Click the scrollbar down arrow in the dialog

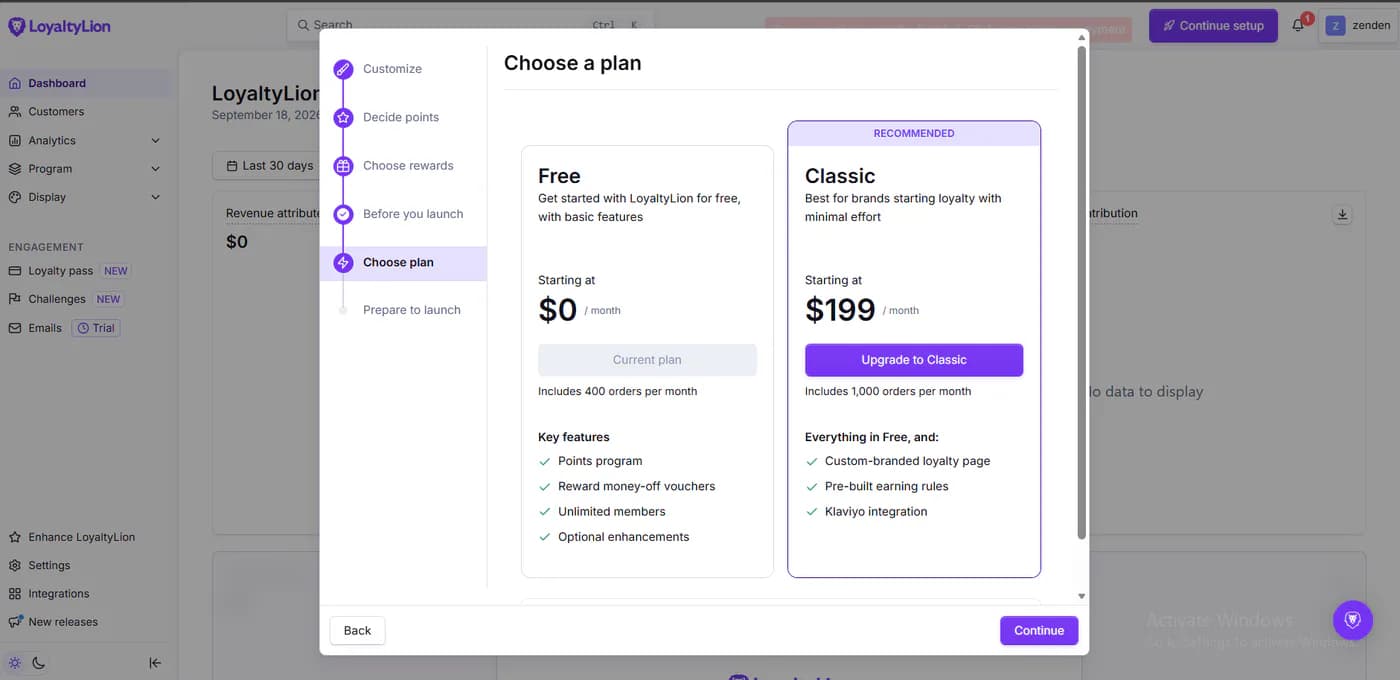click(x=1081, y=596)
